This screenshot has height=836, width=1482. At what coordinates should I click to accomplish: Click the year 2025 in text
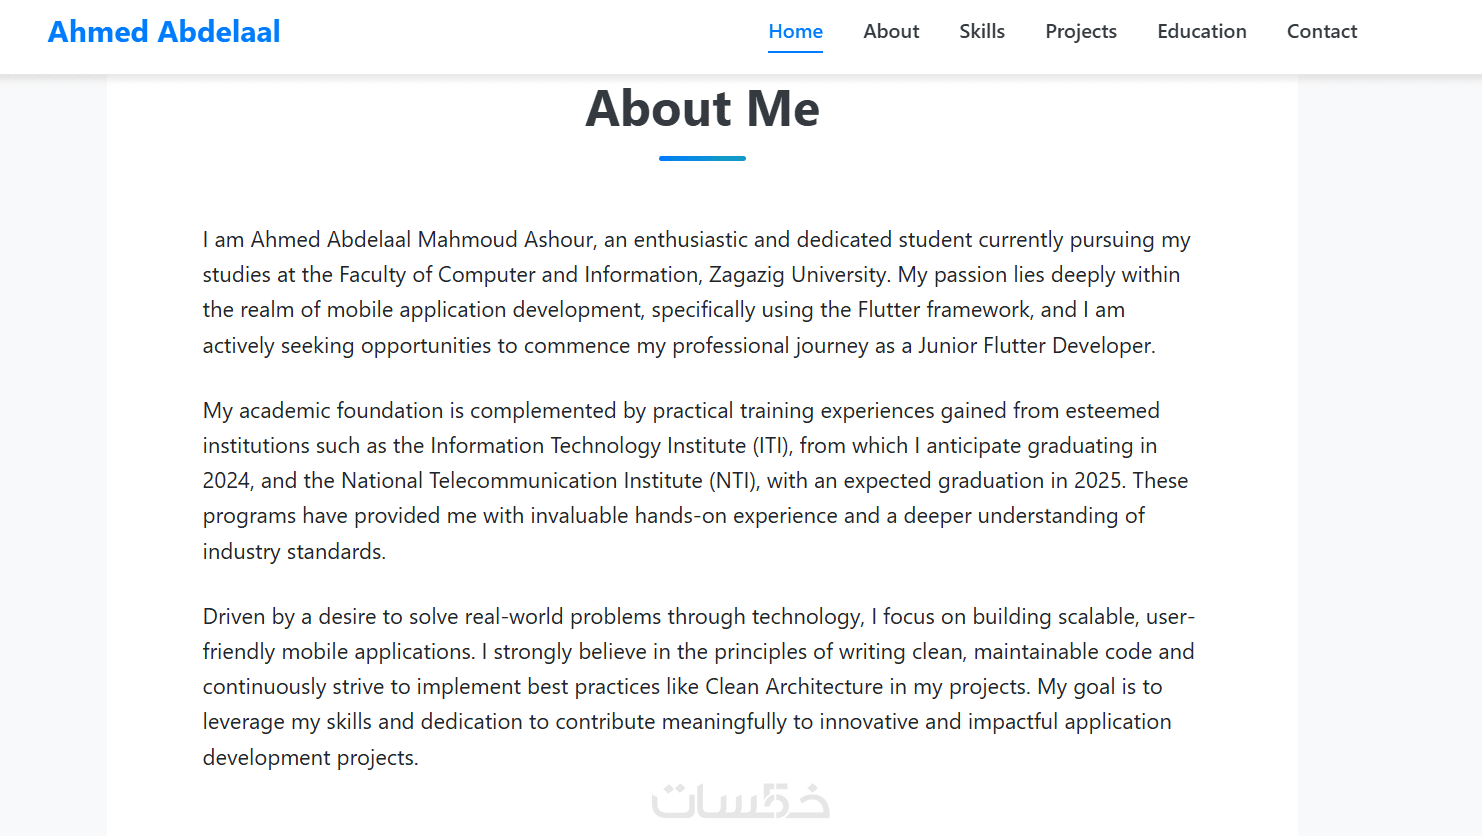click(1097, 481)
